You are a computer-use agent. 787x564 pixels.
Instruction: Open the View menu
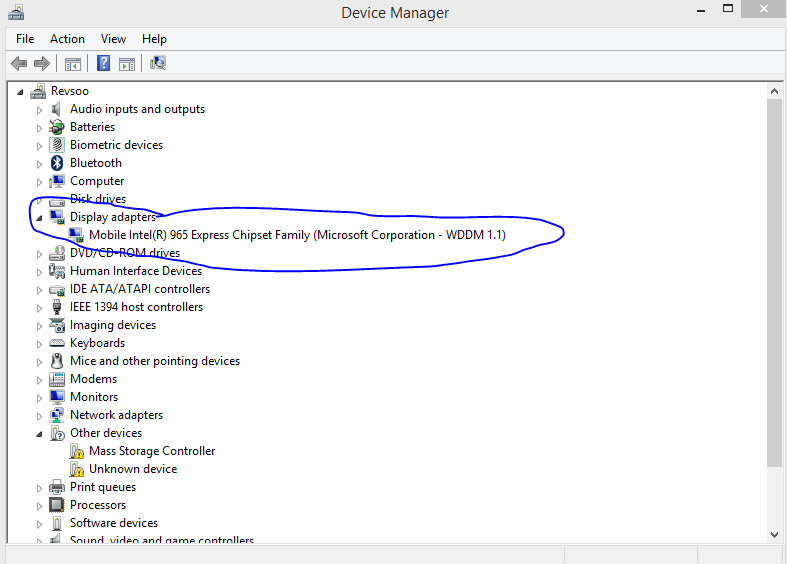[x=113, y=39]
